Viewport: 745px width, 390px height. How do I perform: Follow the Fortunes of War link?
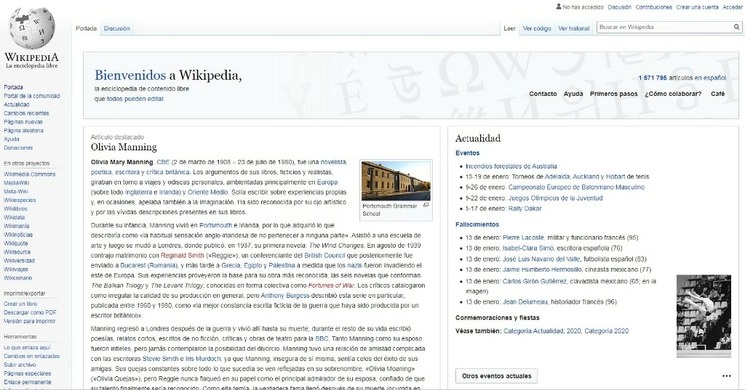[x=331, y=285]
